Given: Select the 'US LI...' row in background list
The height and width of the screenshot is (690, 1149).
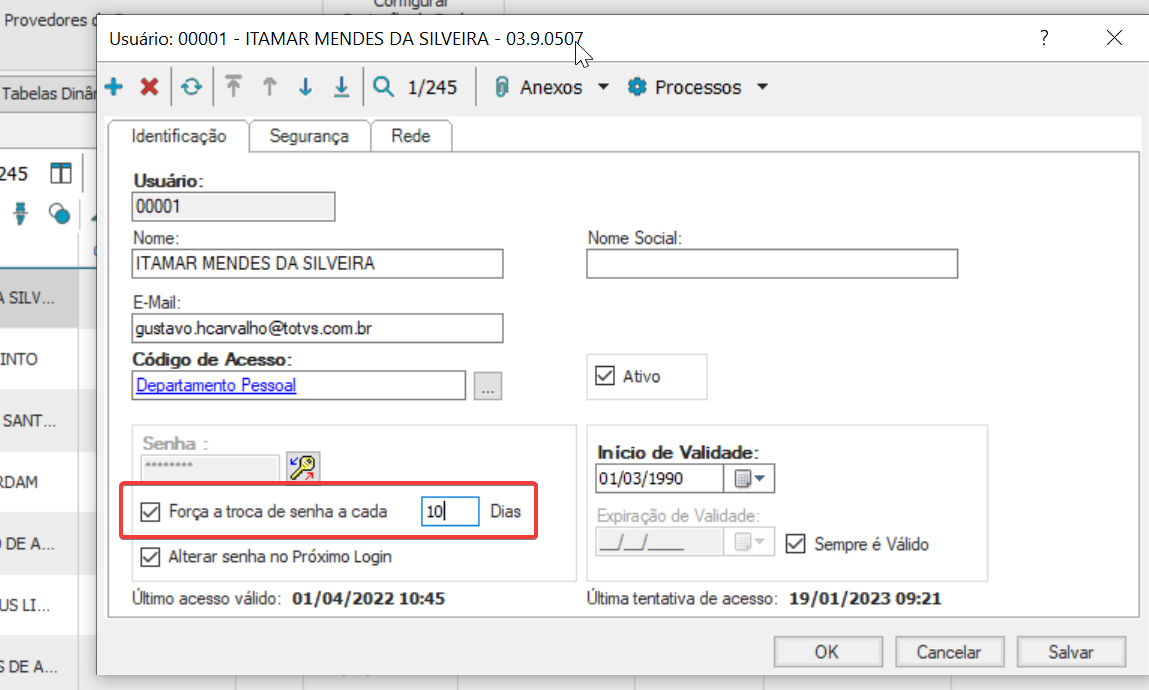Looking at the screenshot, I should [x=39, y=606].
